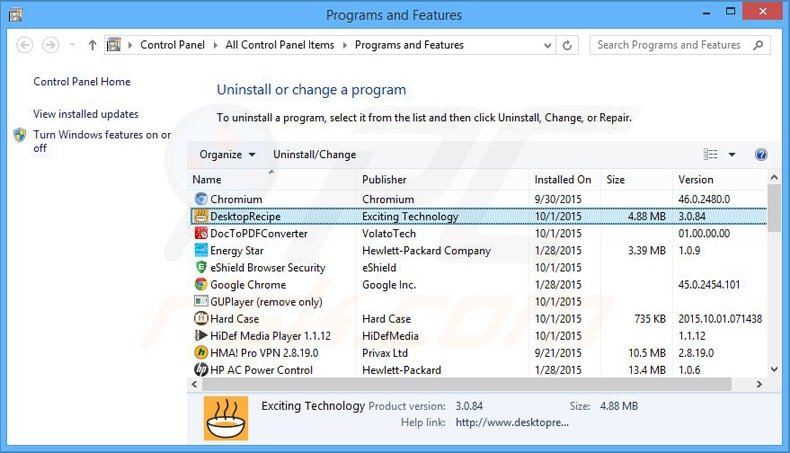Expand the view options dropdown arrow

click(x=732, y=155)
